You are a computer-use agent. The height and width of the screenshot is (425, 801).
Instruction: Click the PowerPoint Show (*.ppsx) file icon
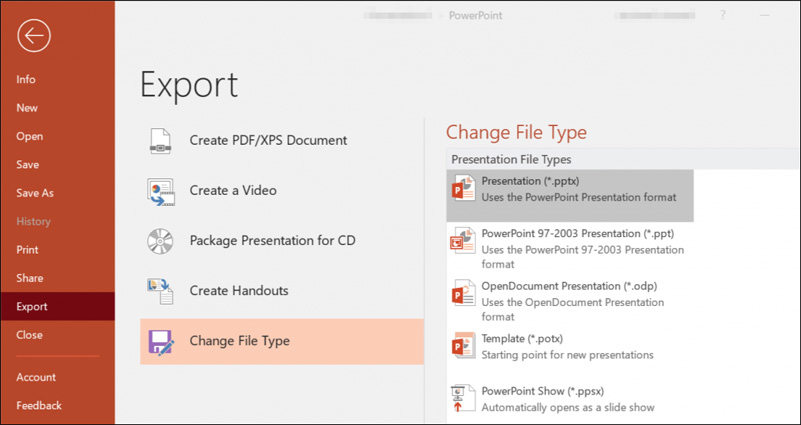click(464, 398)
